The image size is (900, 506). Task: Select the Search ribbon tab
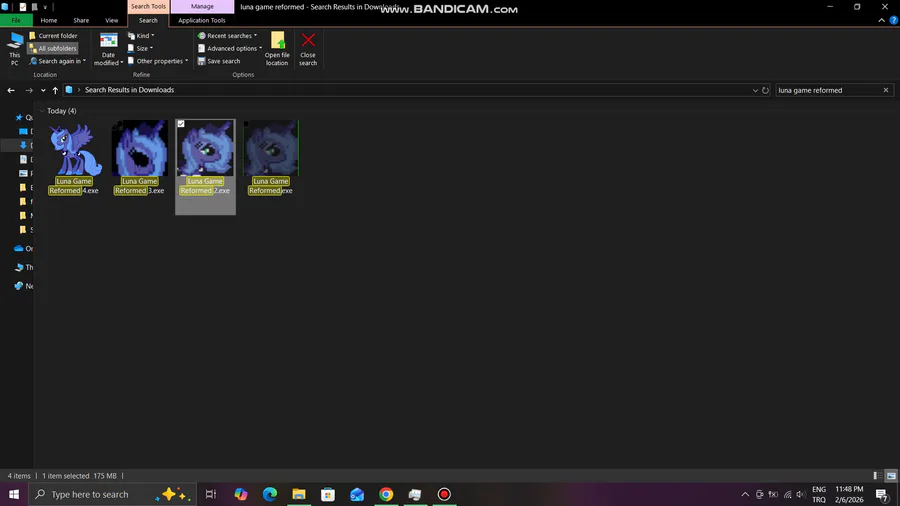(x=148, y=20)
